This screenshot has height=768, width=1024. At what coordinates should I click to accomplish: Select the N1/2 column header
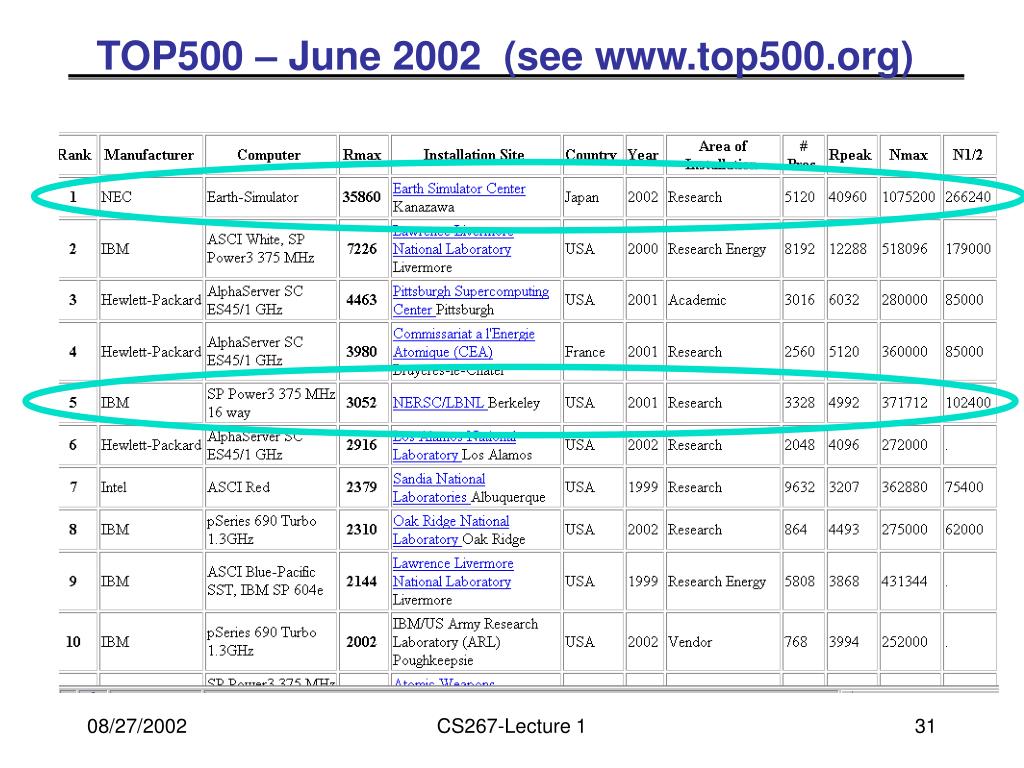pos(968,155)
